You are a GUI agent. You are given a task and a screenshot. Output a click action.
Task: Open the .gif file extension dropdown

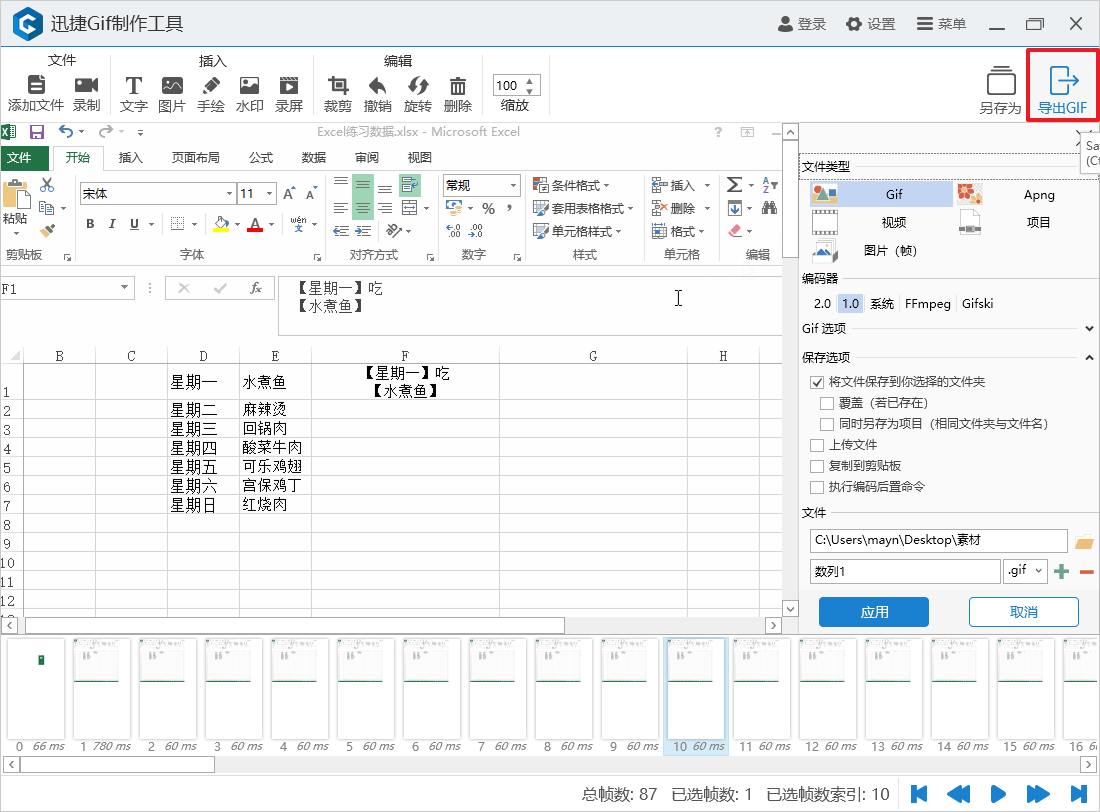pos(1025,570)
